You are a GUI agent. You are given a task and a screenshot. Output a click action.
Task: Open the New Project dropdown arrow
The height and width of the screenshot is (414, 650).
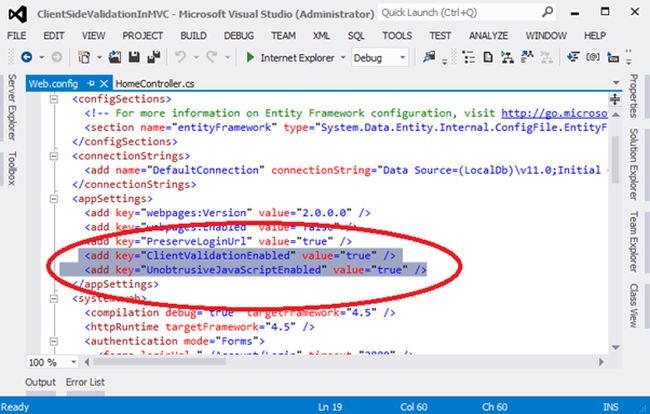click(x=99, y=57)
